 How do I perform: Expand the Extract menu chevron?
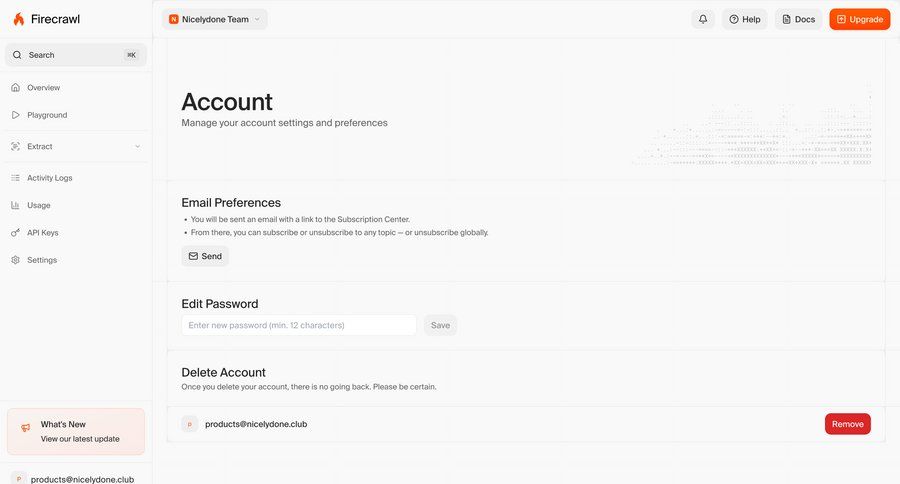pos(138,147)
